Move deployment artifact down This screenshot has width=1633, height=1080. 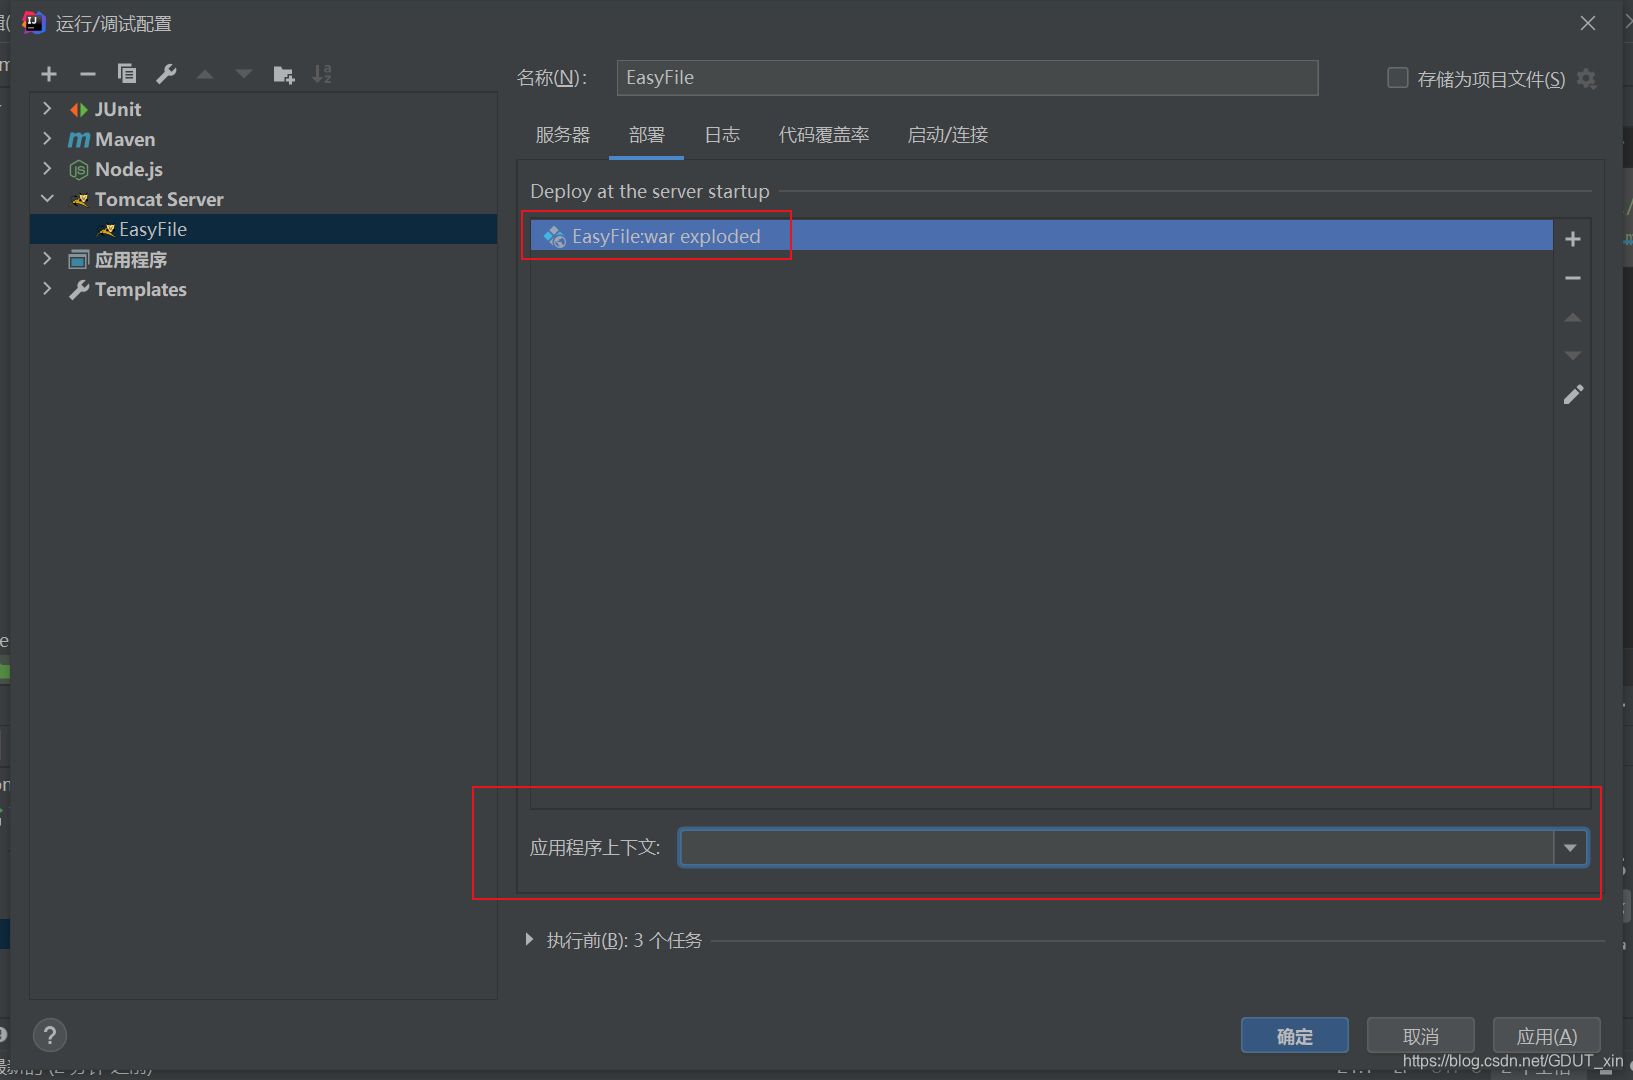pos(1573,356)
